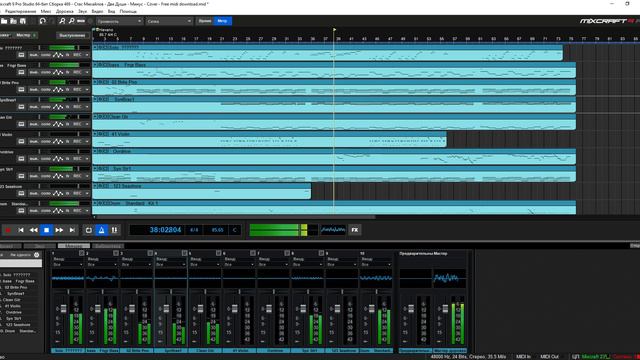
Task: Open input dropdown on mixer channel 8
Action: point(307,264)
